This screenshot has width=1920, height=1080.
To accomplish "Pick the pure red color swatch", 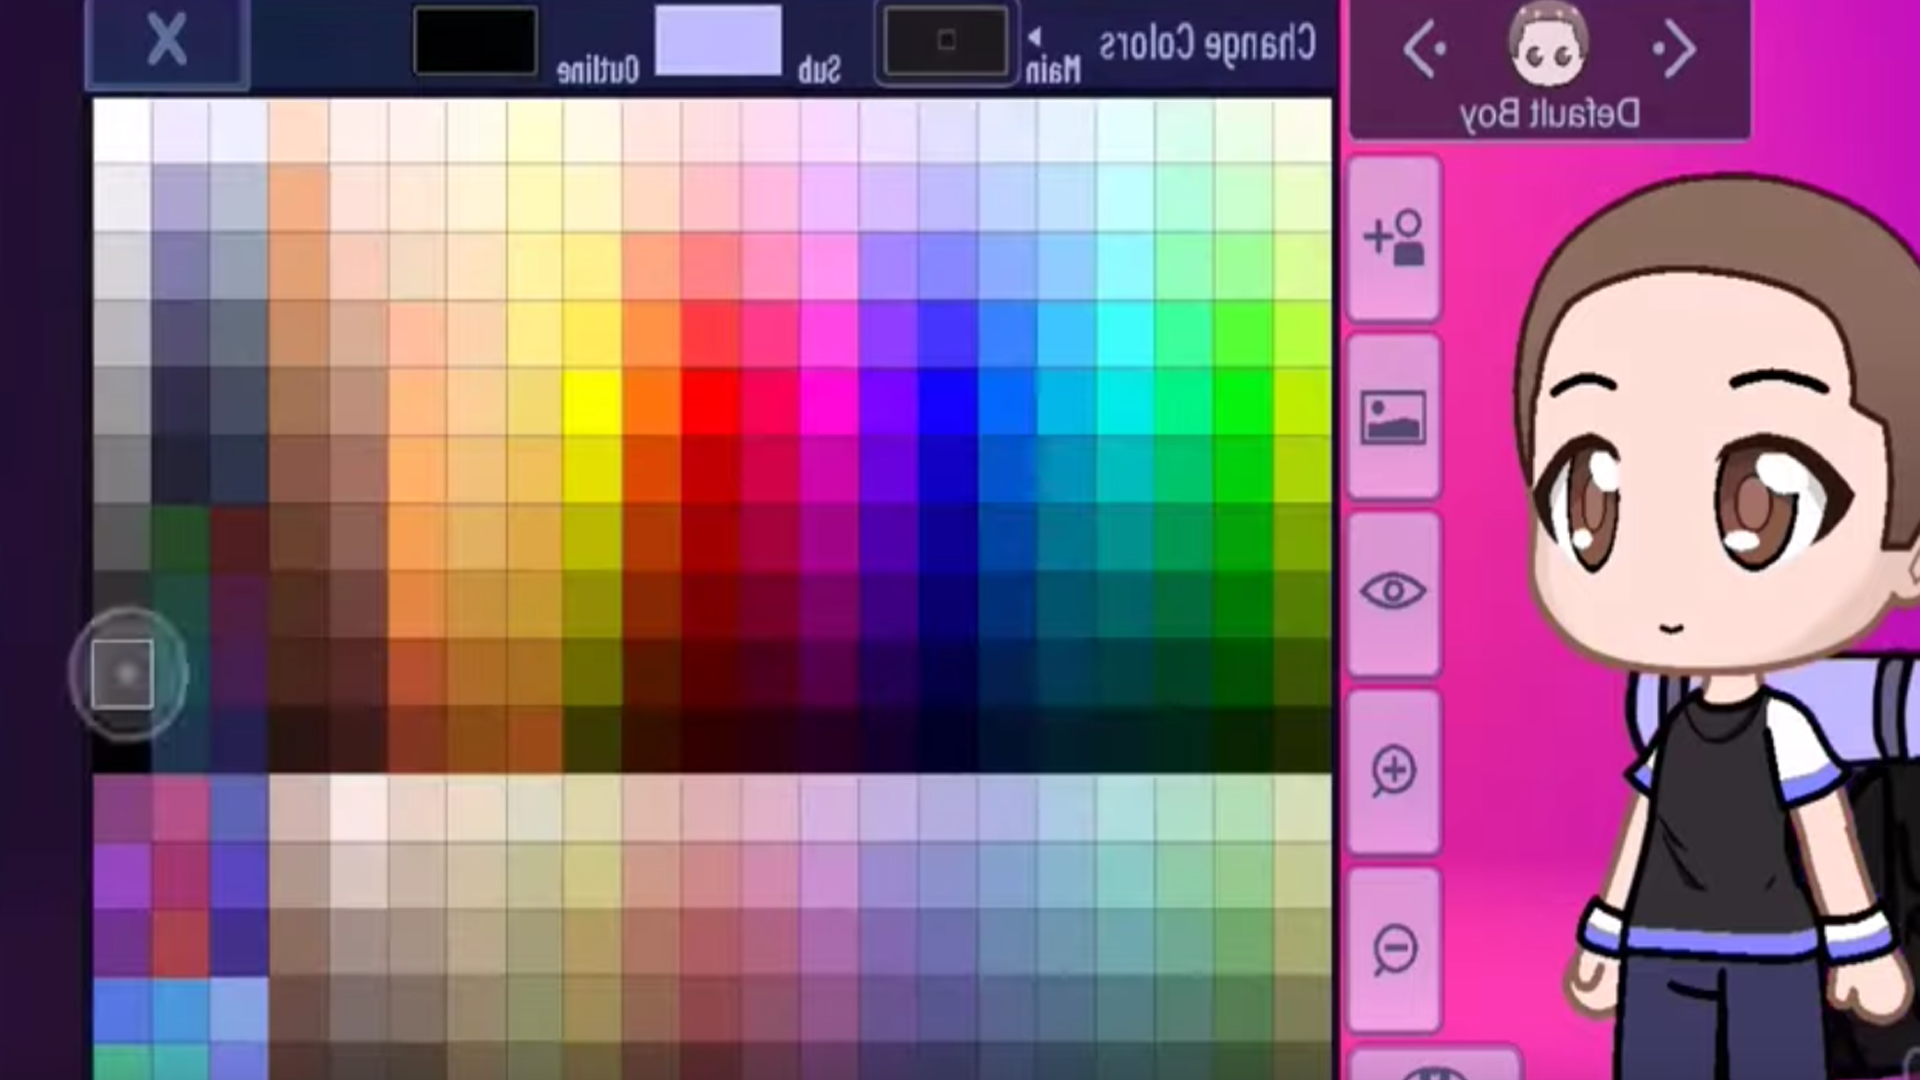I will click(x=711, y=402).
